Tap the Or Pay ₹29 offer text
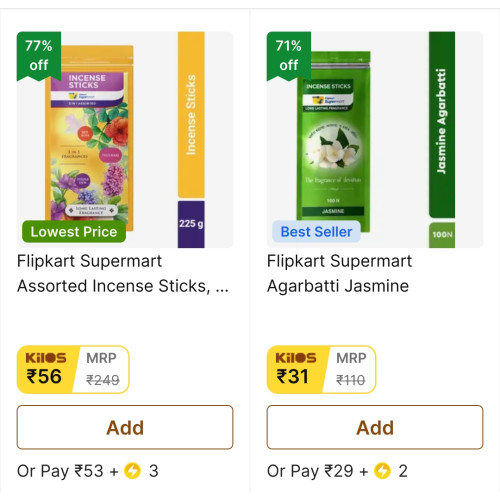This screenshot has width=500, height=500. [310, 471]
